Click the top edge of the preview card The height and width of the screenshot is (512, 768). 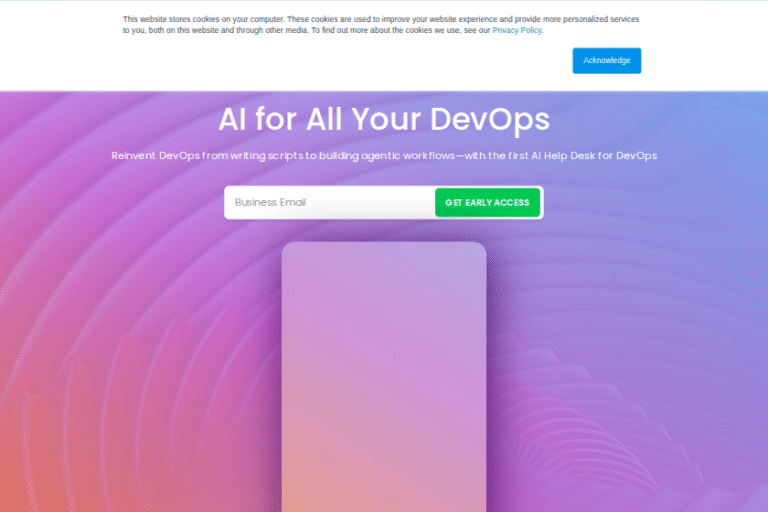383,244
